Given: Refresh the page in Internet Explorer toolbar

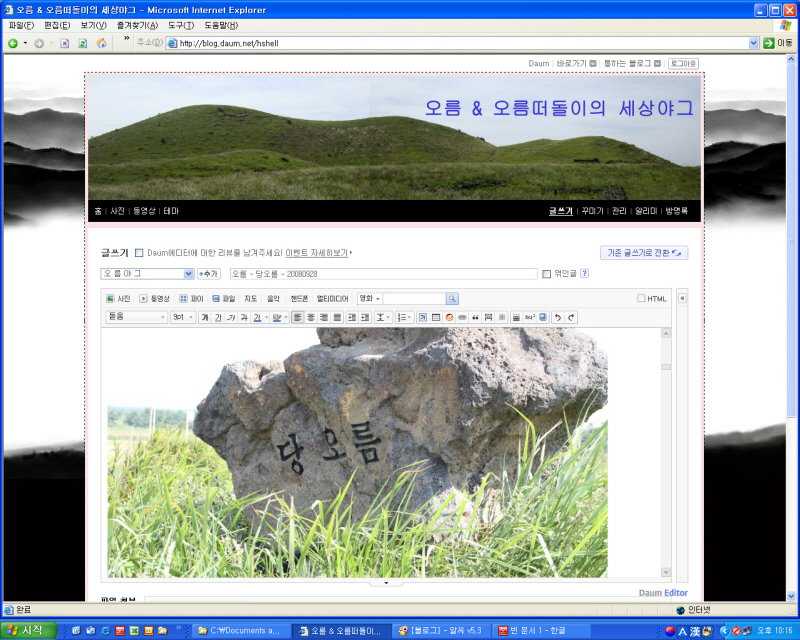Looking at the screenshot, I should click(83, 43).
